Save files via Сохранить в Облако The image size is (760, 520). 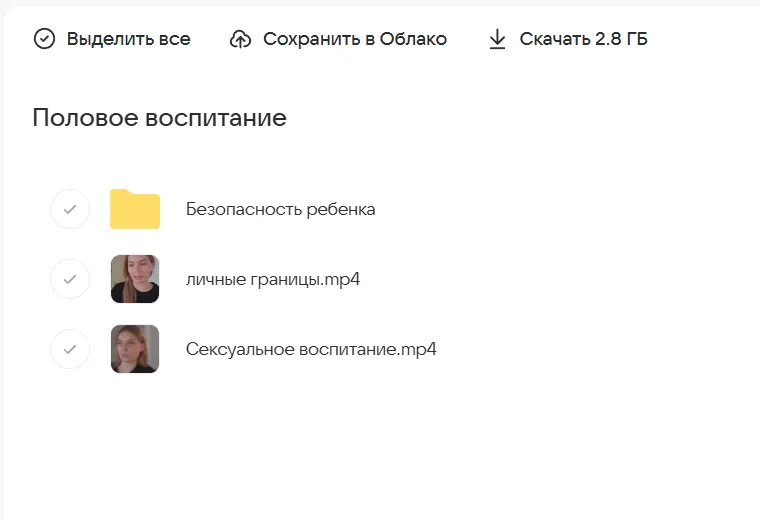click(x=354, y=39)
